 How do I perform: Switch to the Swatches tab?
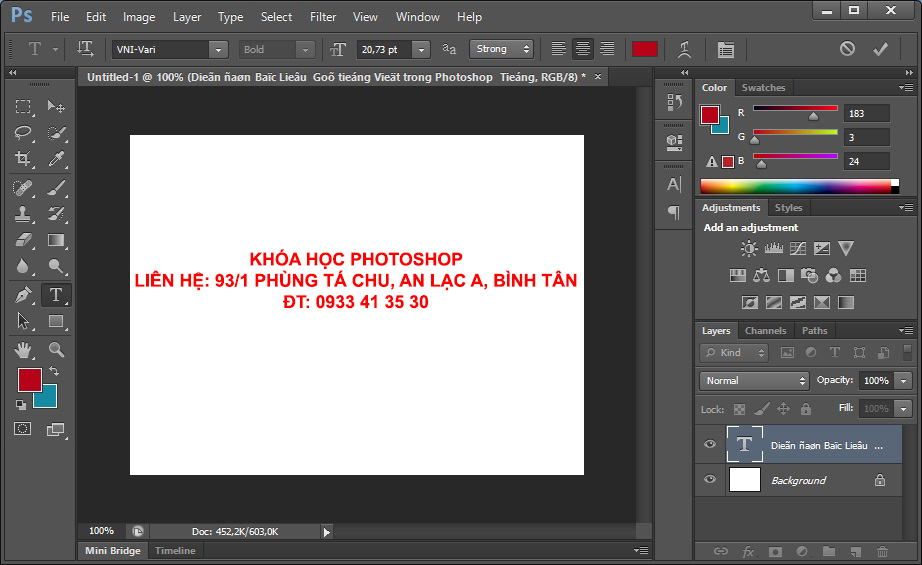(763, 88)
